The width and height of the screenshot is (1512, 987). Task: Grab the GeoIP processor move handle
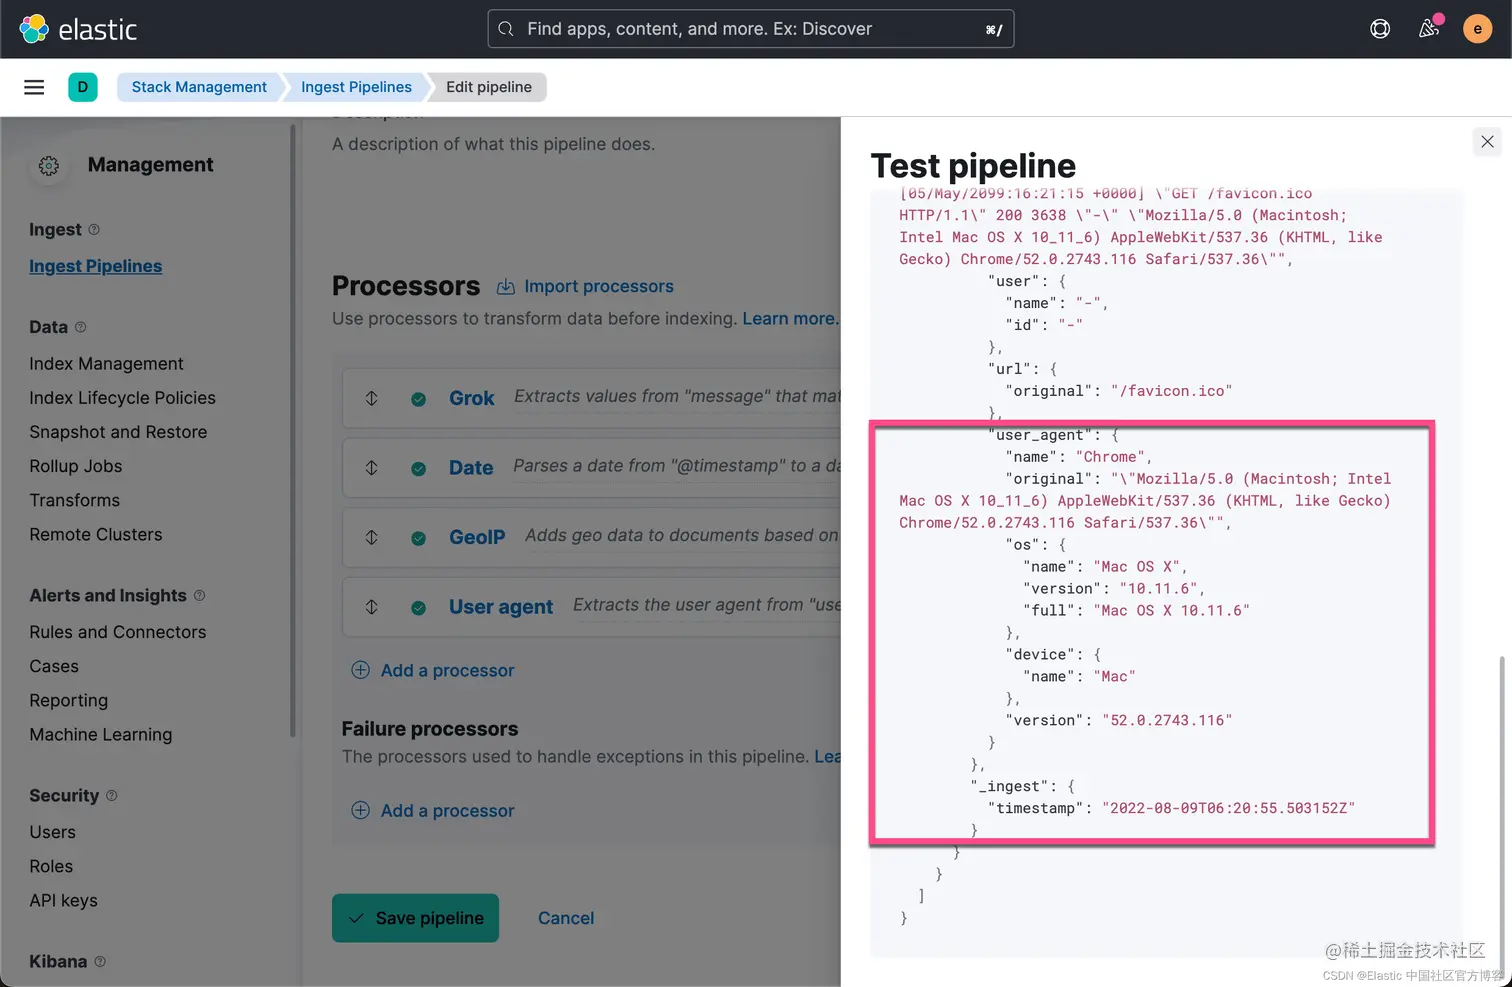[371, 537]
